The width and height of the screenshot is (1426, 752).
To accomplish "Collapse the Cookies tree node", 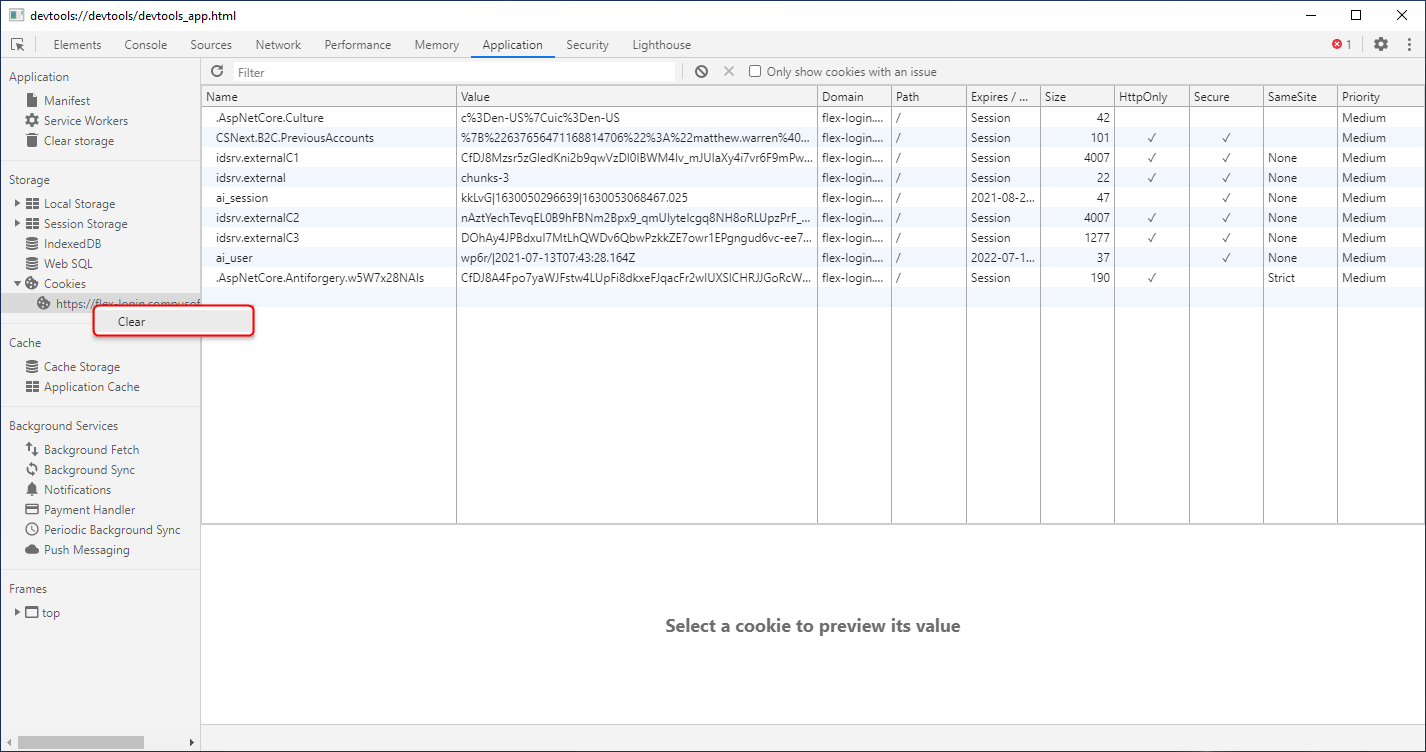I will tap(17, 284).
